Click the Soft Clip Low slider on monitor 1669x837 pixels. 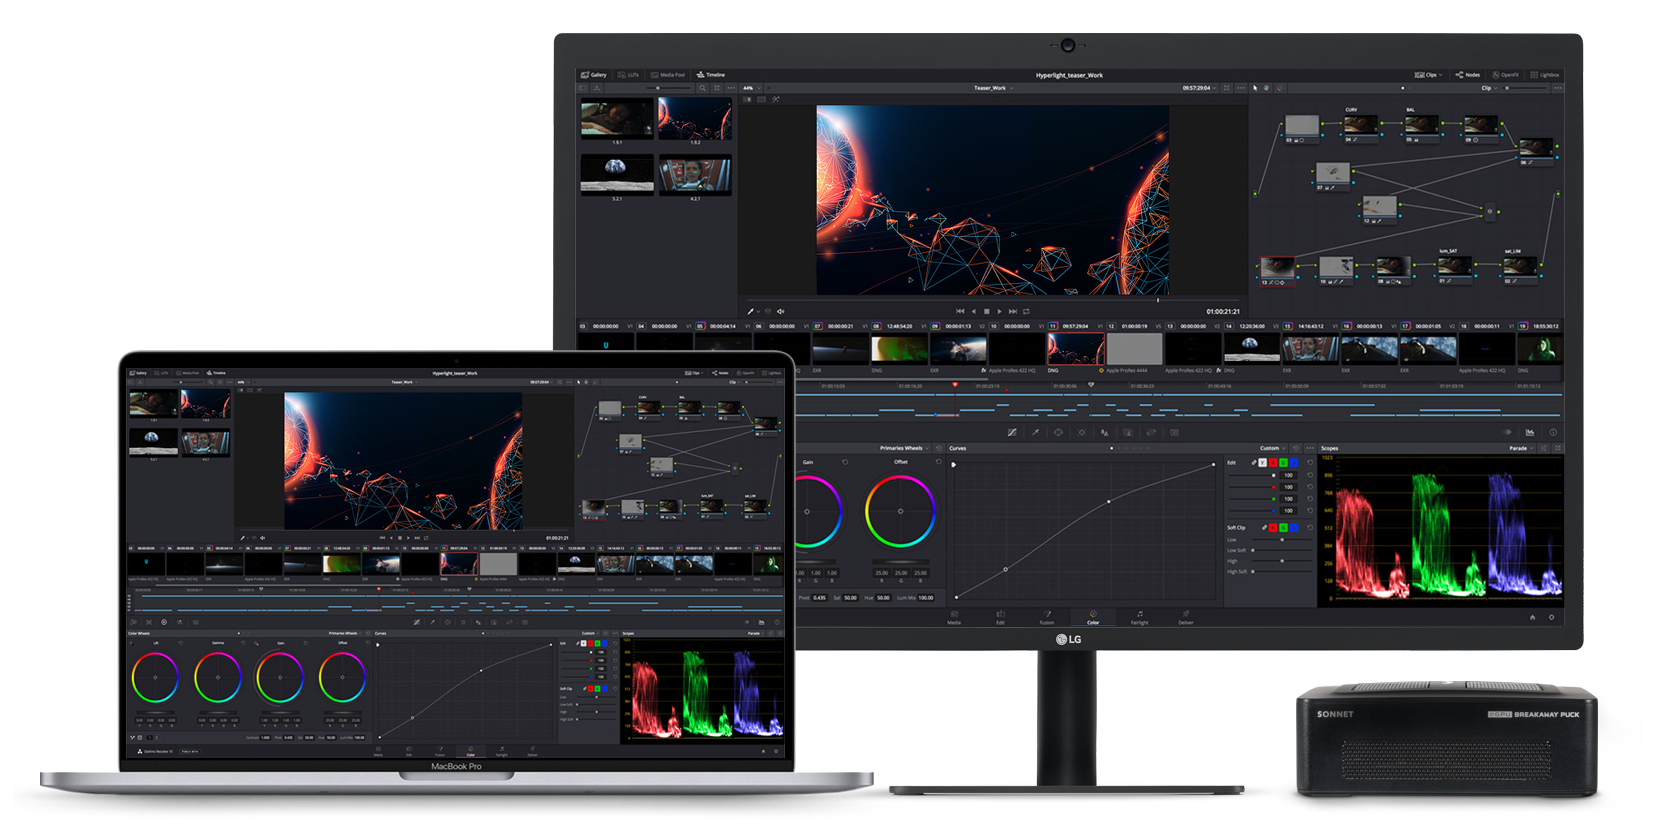point(1282,540)
